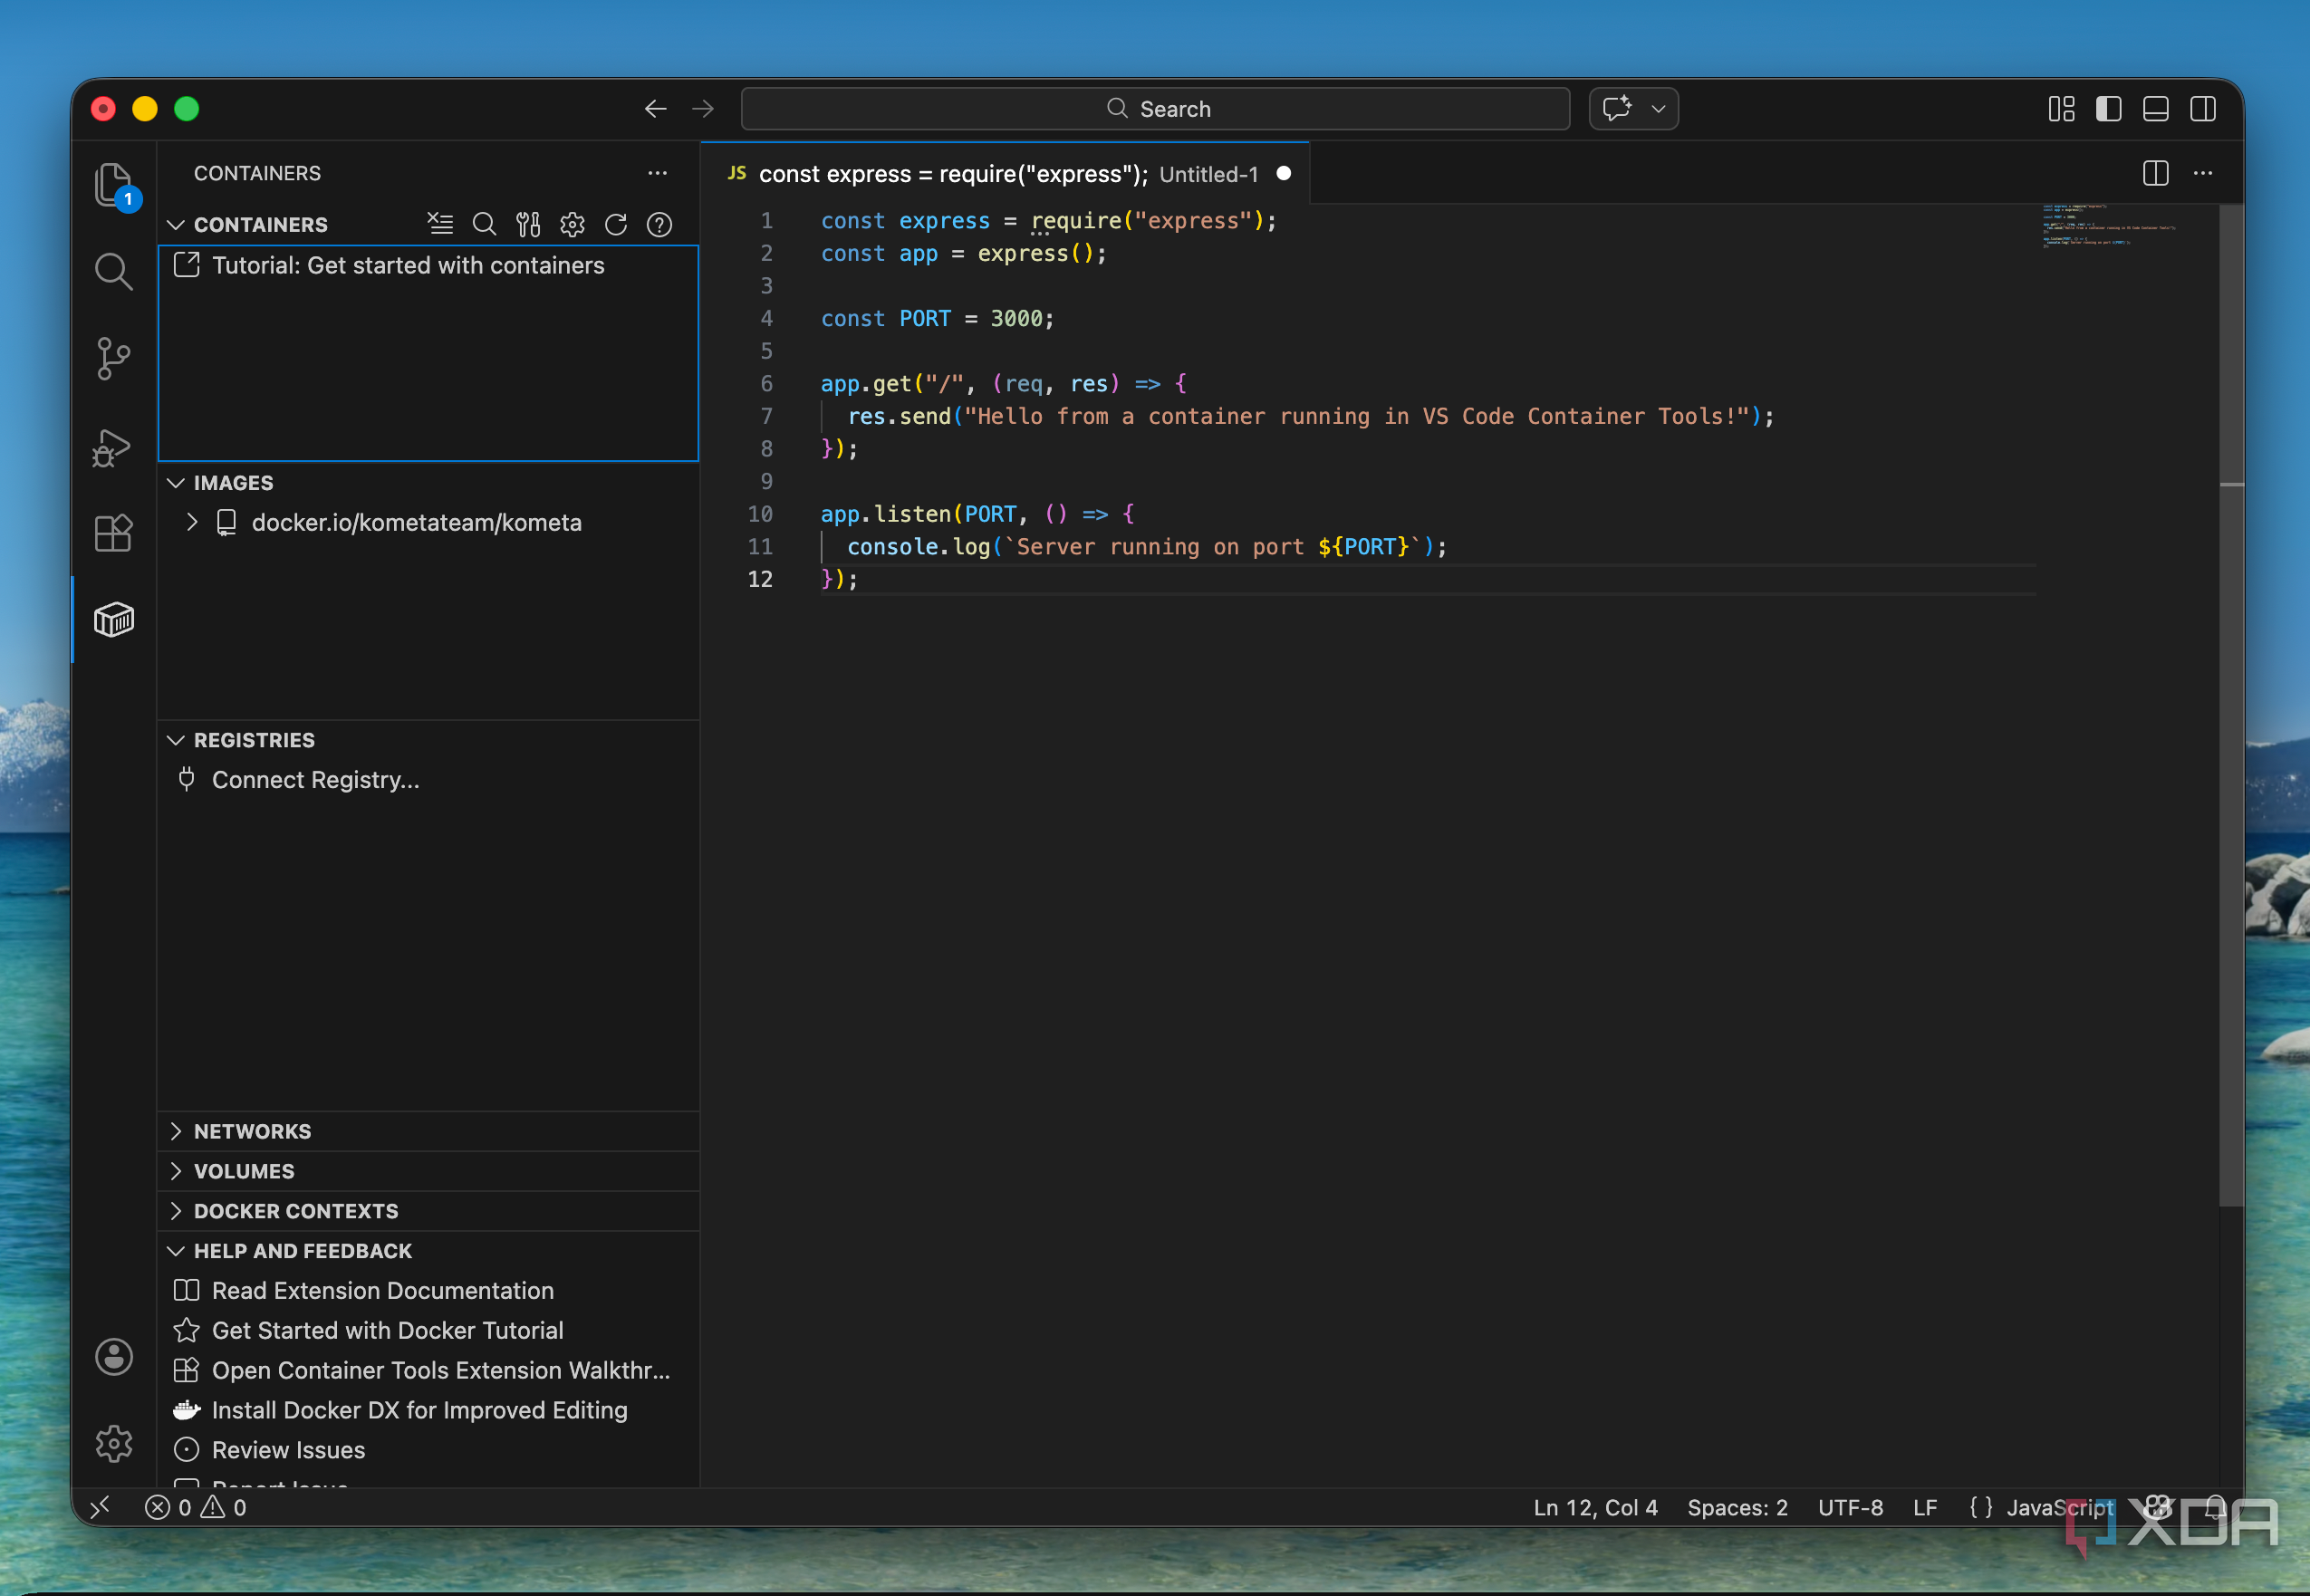
Task: Toggle the secondary side bar
Action: click(2203, 108)
